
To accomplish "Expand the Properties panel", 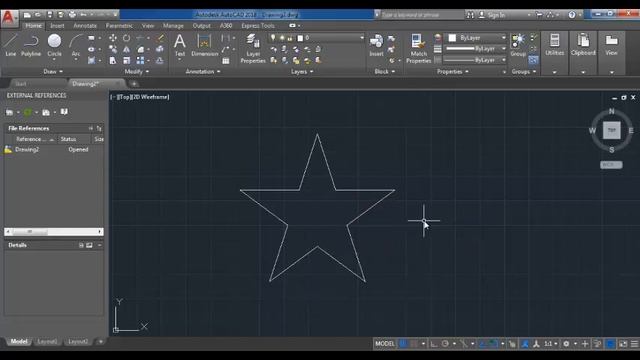I will (453, 71).
